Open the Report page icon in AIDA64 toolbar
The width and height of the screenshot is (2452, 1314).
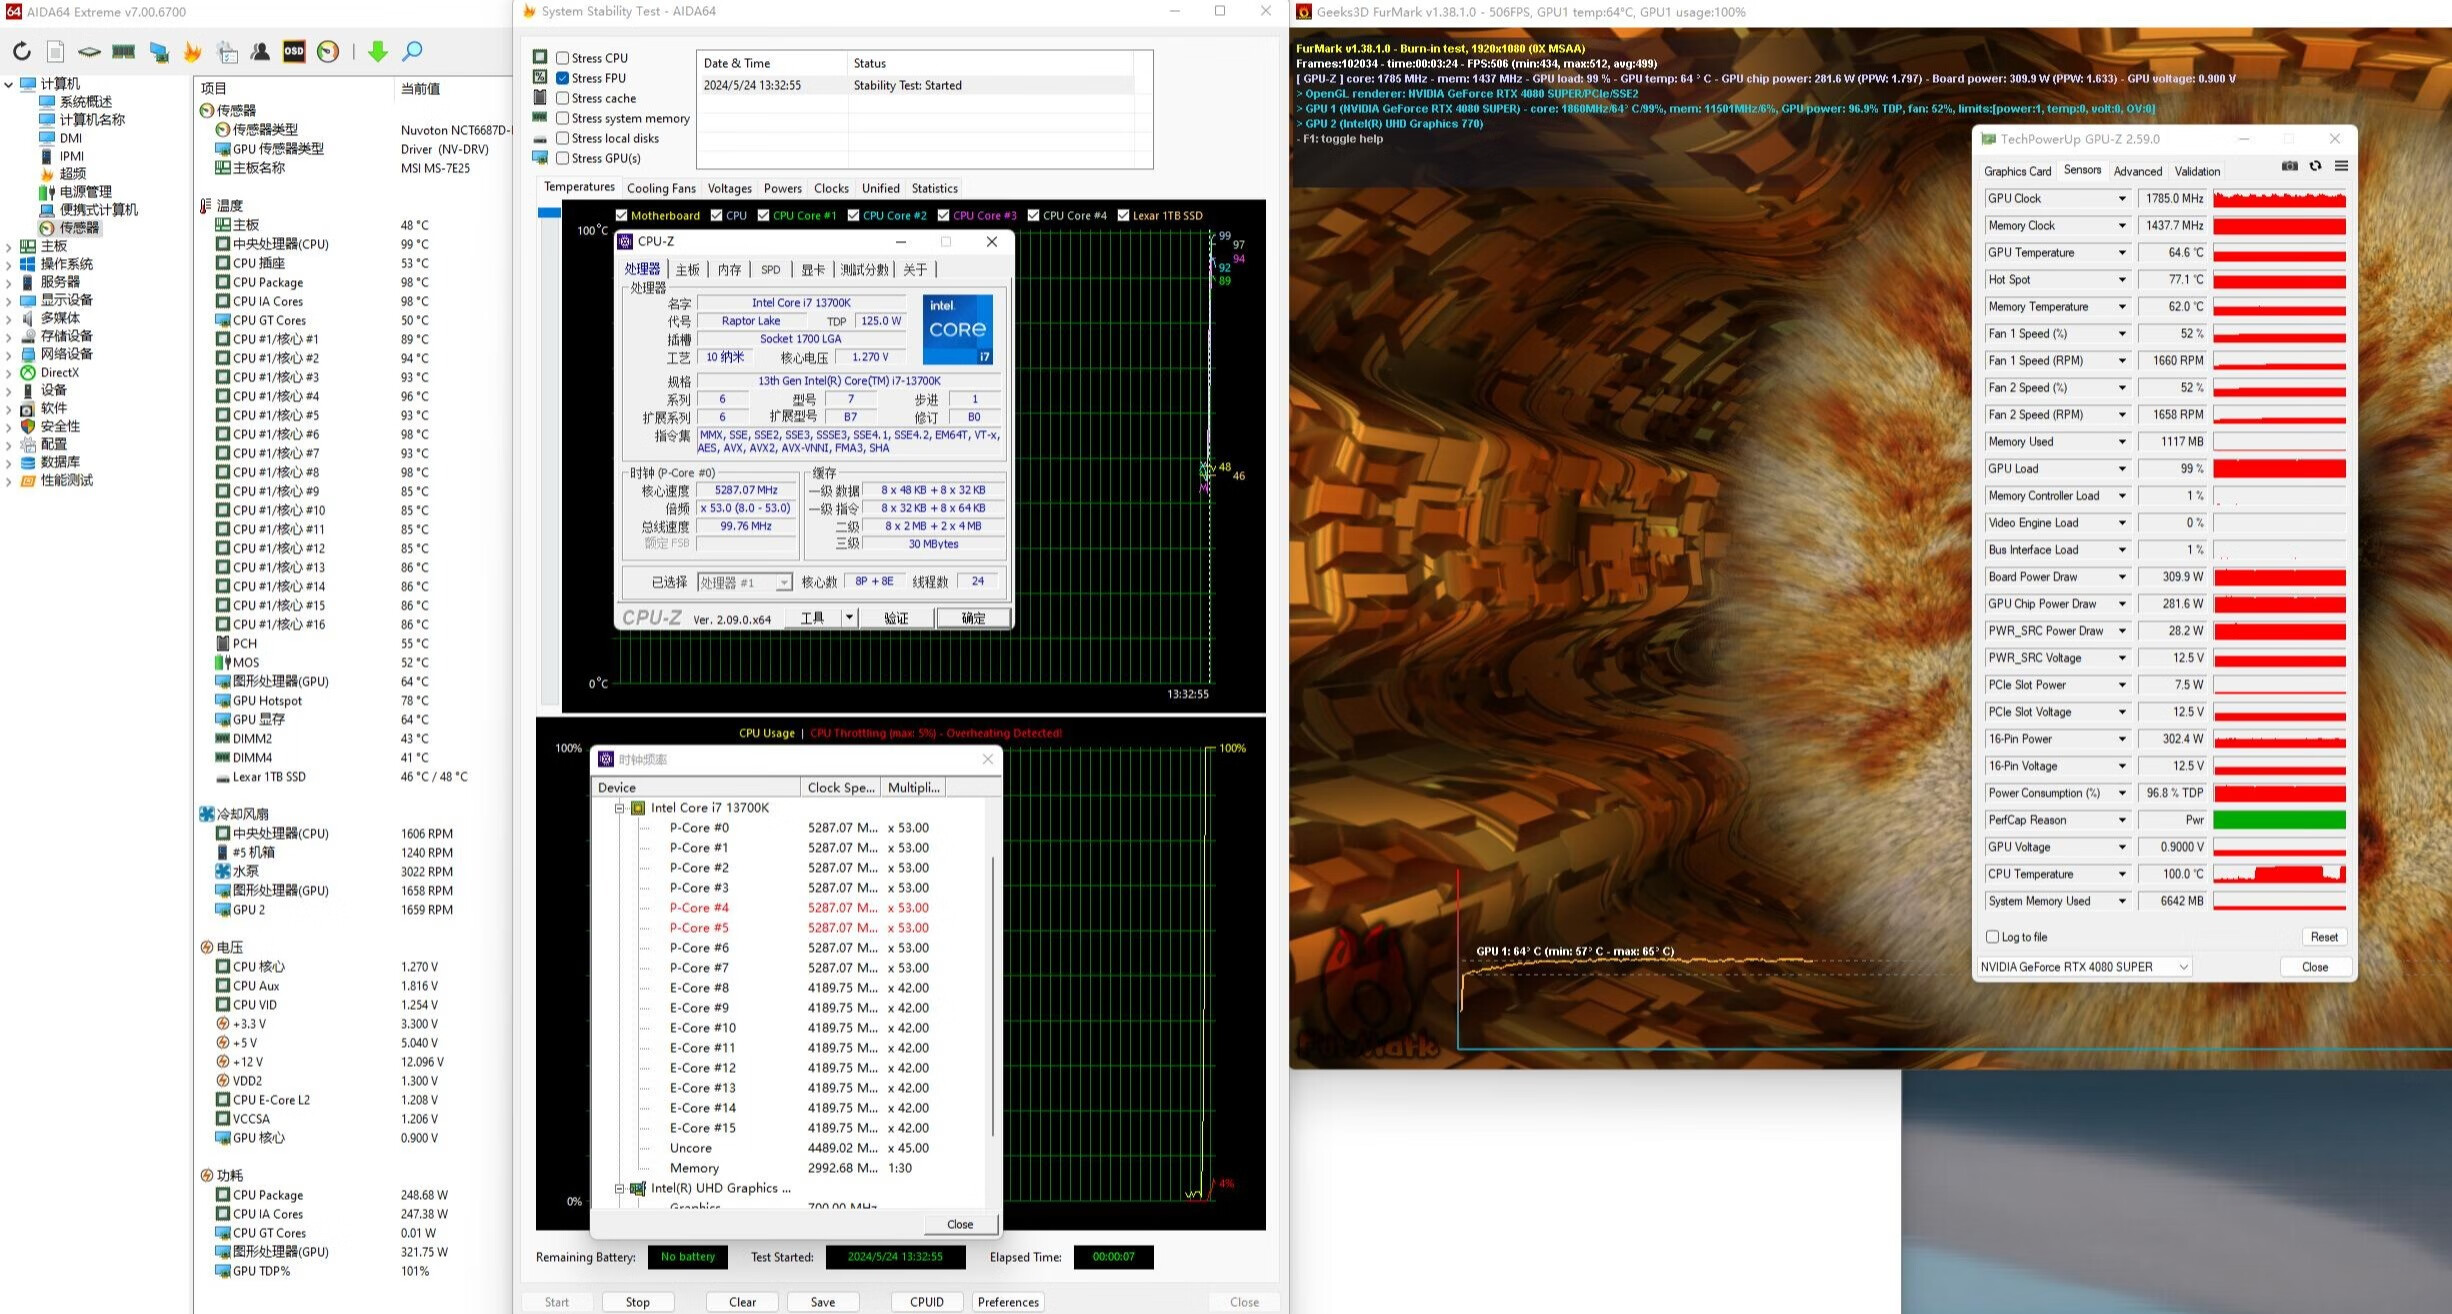(x=56, y=51)
